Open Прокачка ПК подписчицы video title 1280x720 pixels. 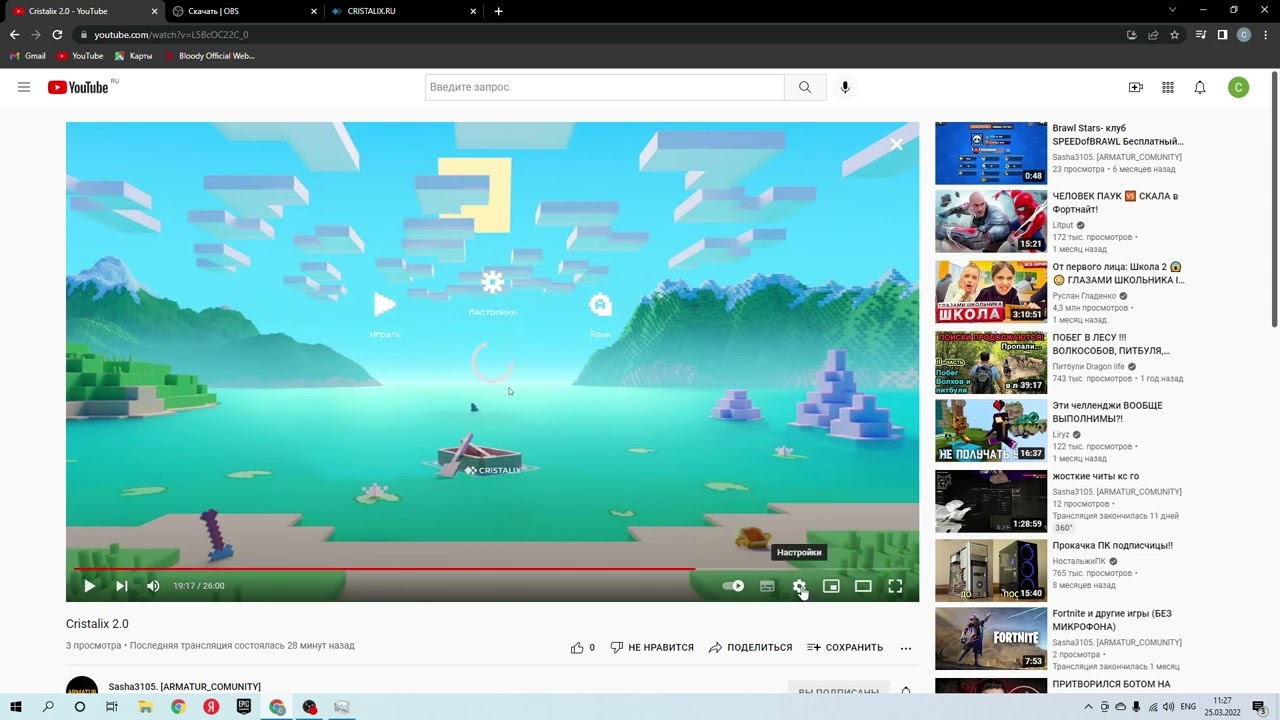(x=1112, y=546)
